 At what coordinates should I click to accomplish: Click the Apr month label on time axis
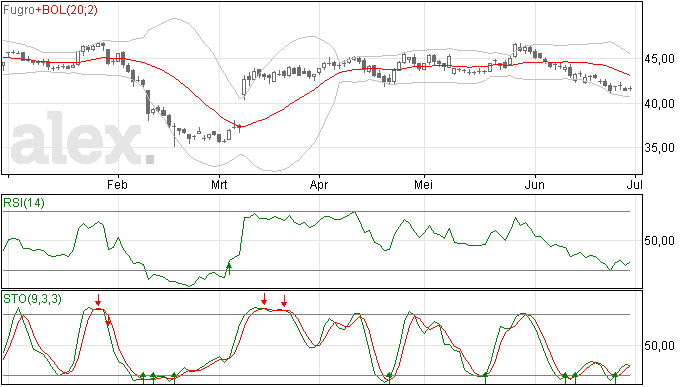coord(319,184)
